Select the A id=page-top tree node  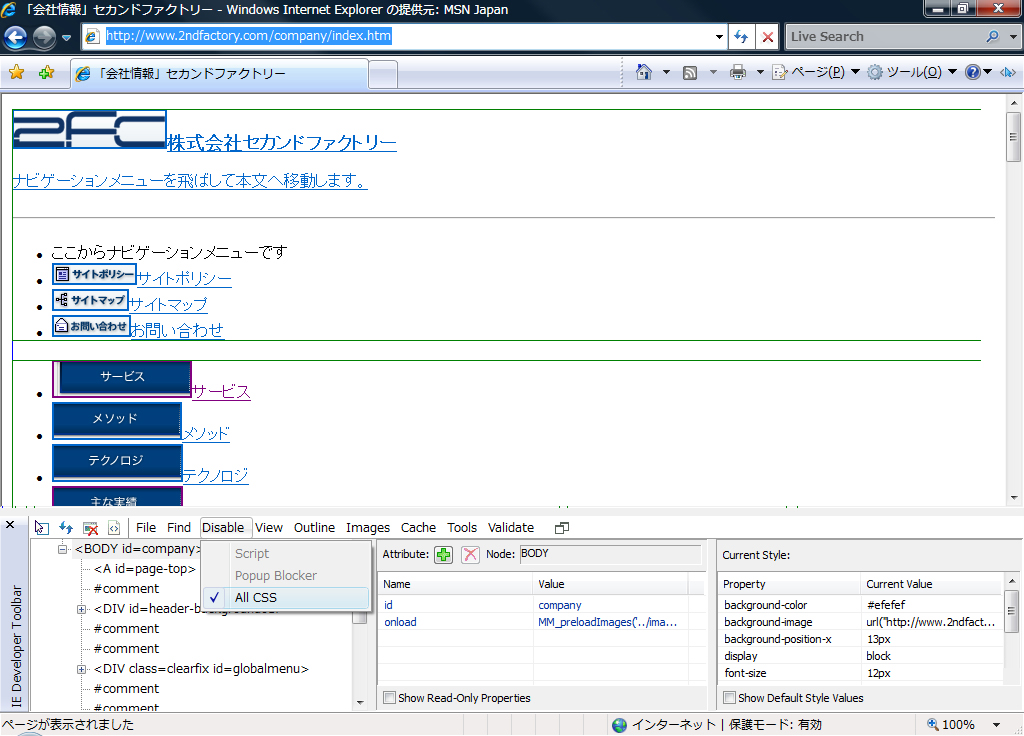pyautogui.click(x=144, y=569)
